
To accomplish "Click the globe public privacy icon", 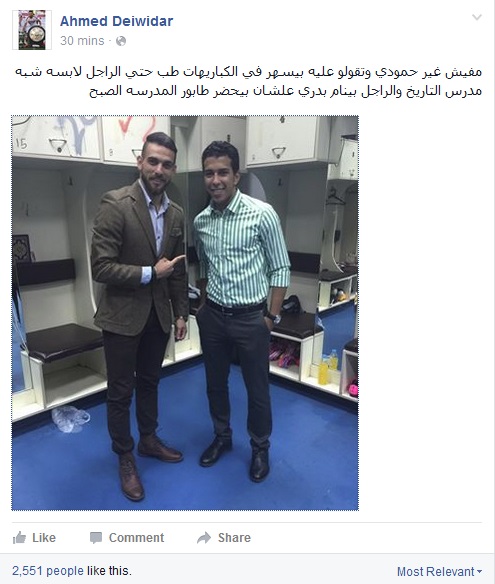I will tap(121, 41).
